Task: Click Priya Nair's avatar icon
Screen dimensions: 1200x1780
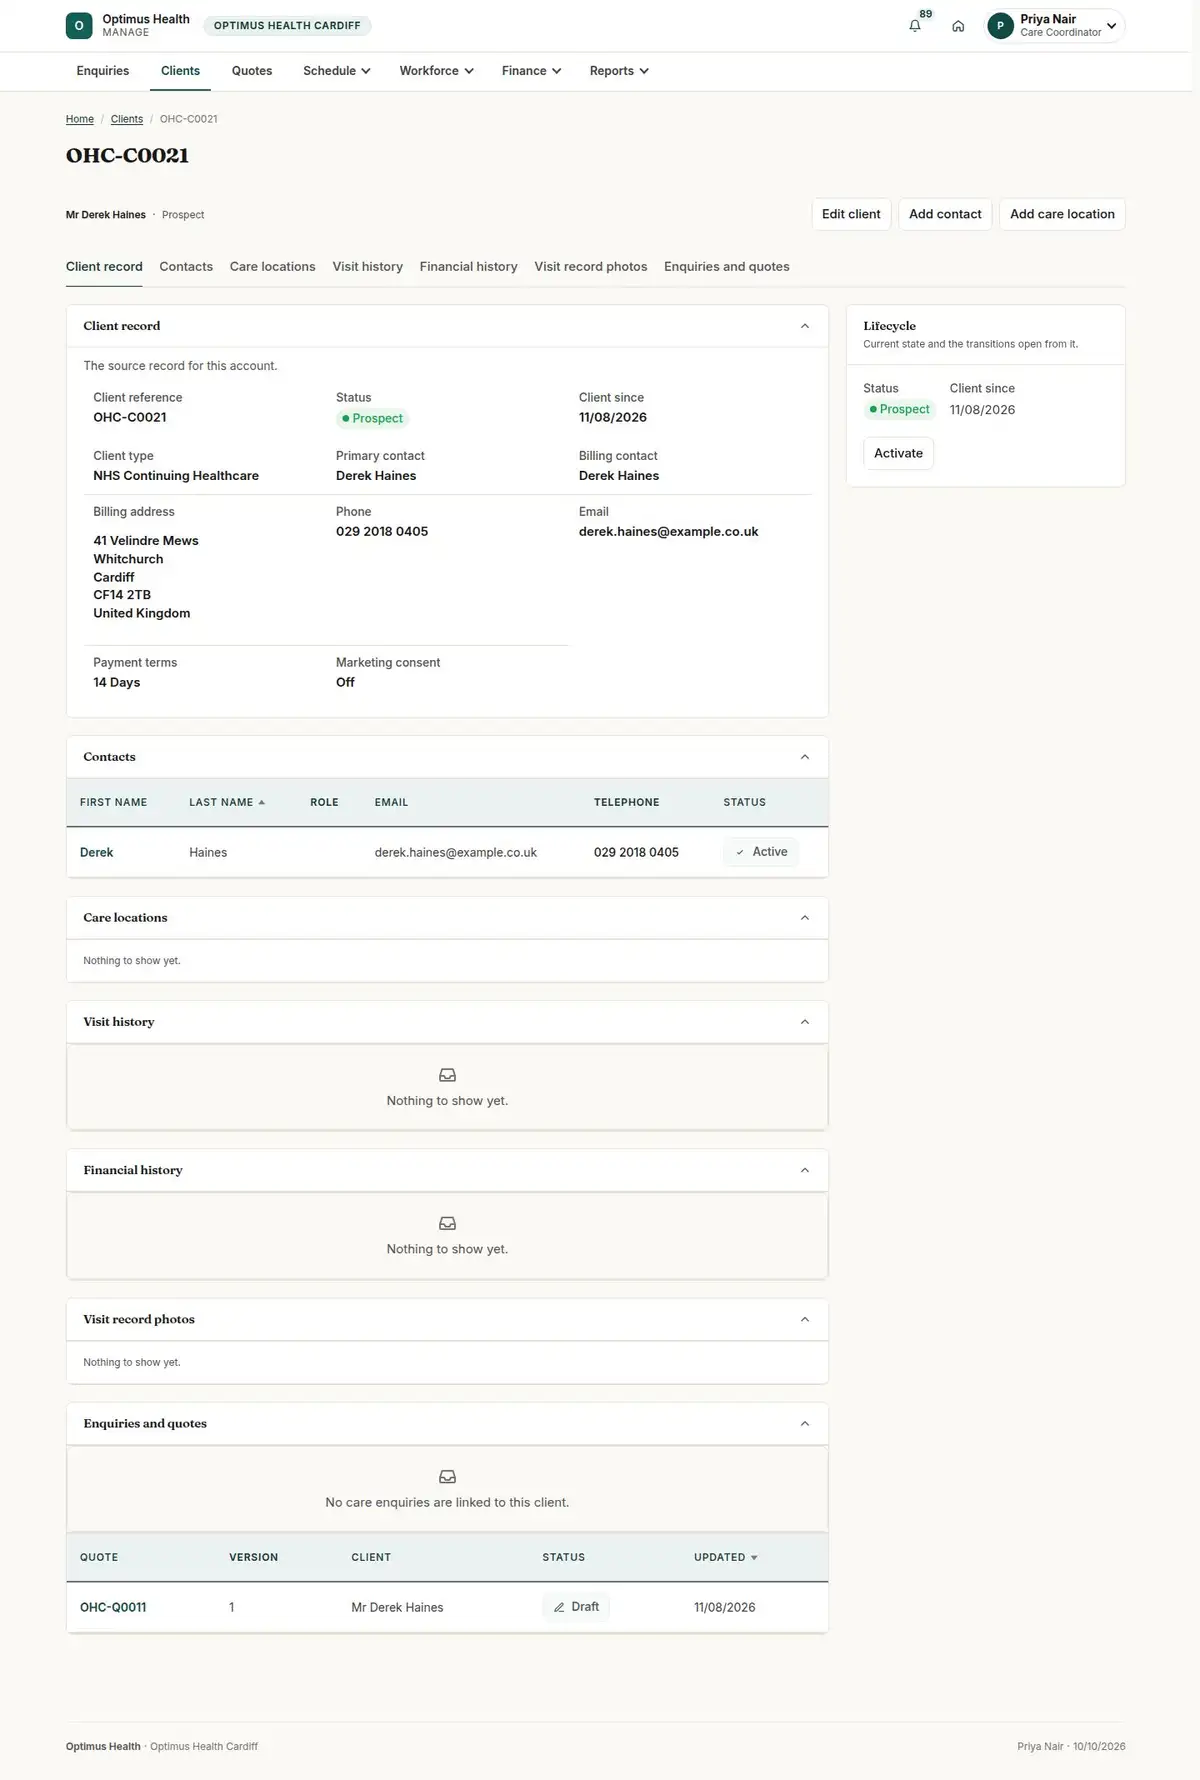Action: (1000, 26)
